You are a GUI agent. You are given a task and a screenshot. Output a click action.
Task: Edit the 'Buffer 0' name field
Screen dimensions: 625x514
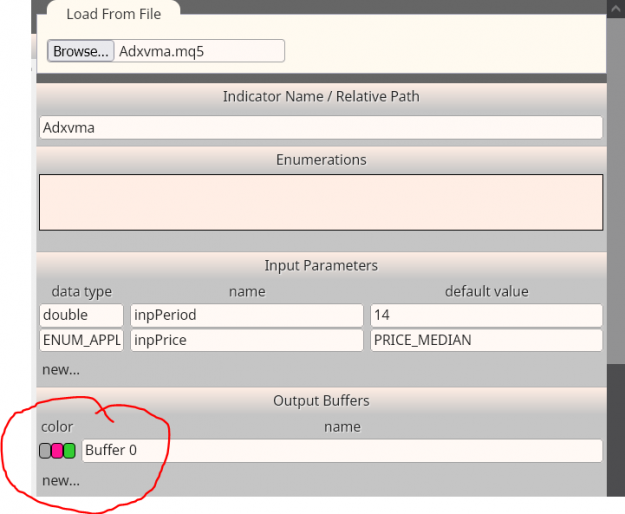click(x=342, y=451)
